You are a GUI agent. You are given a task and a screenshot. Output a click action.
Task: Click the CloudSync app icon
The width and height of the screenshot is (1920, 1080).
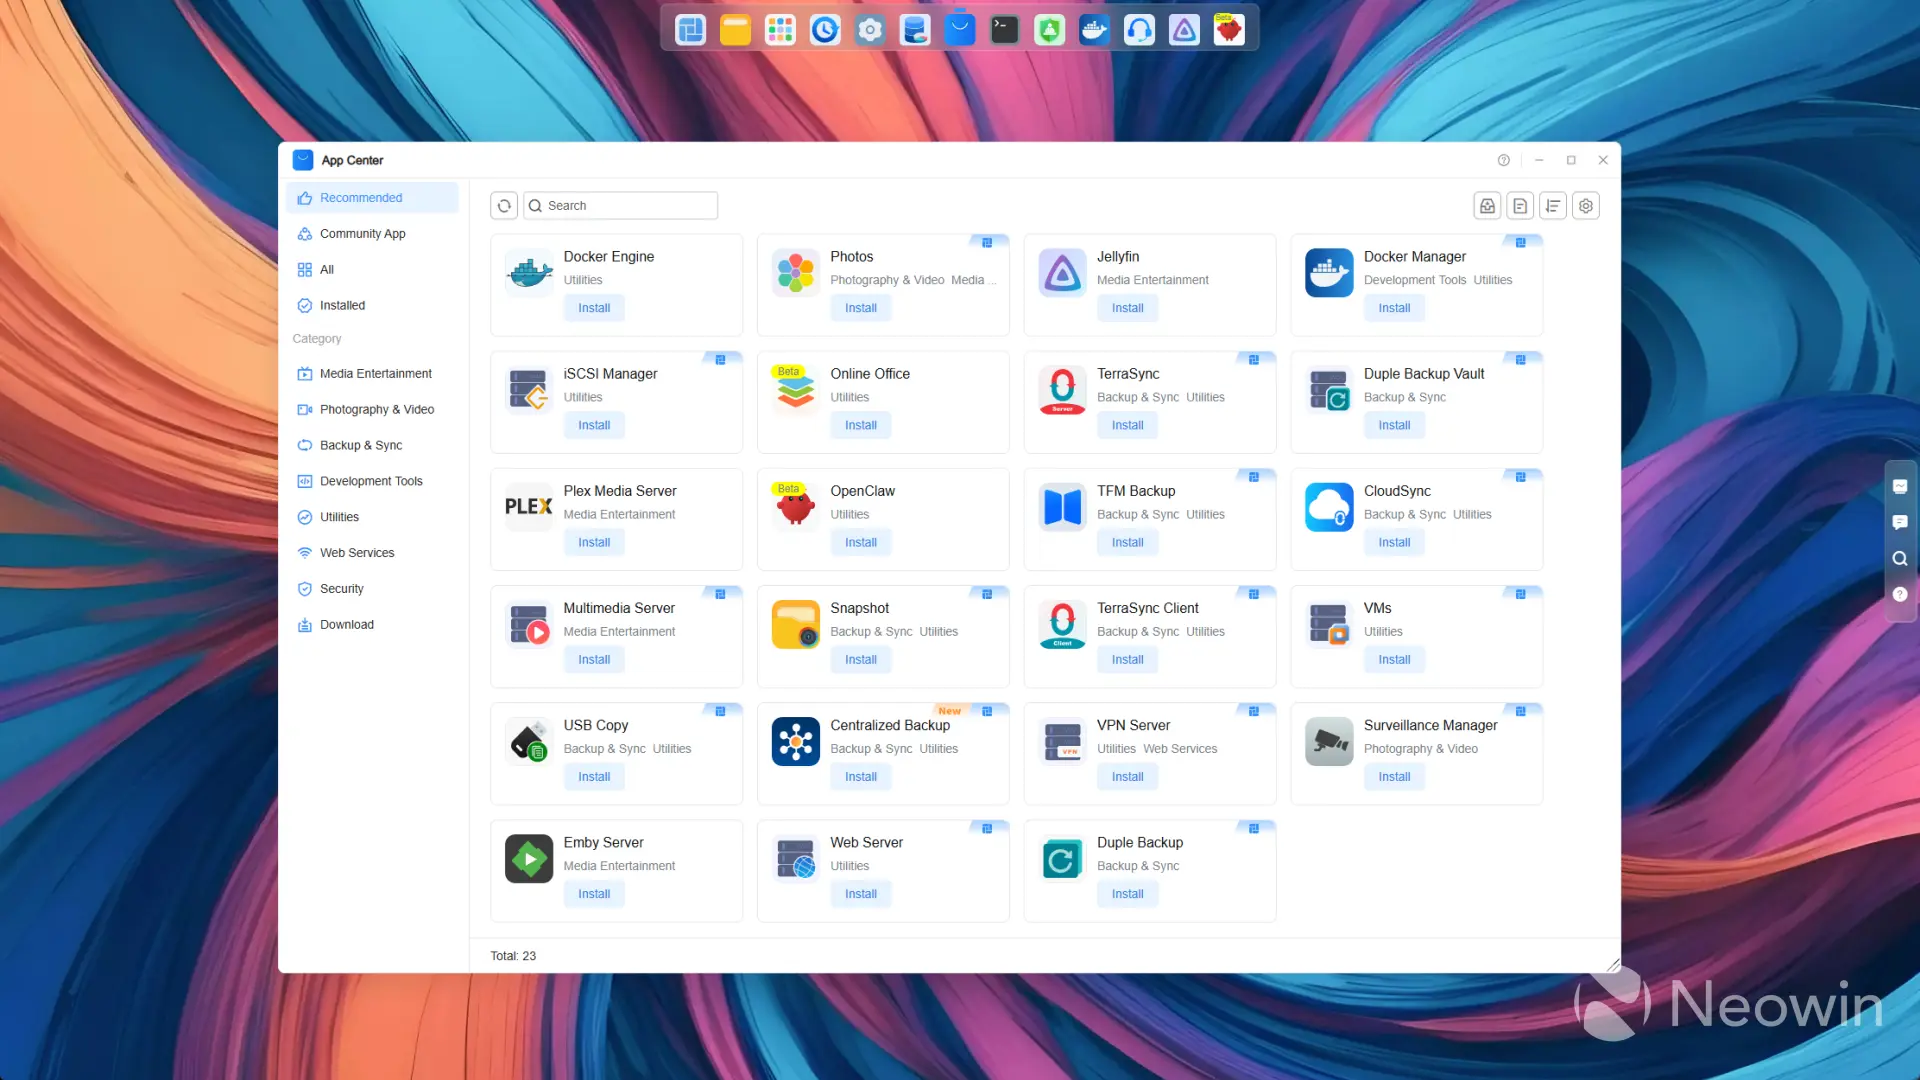coord(1329,507)
